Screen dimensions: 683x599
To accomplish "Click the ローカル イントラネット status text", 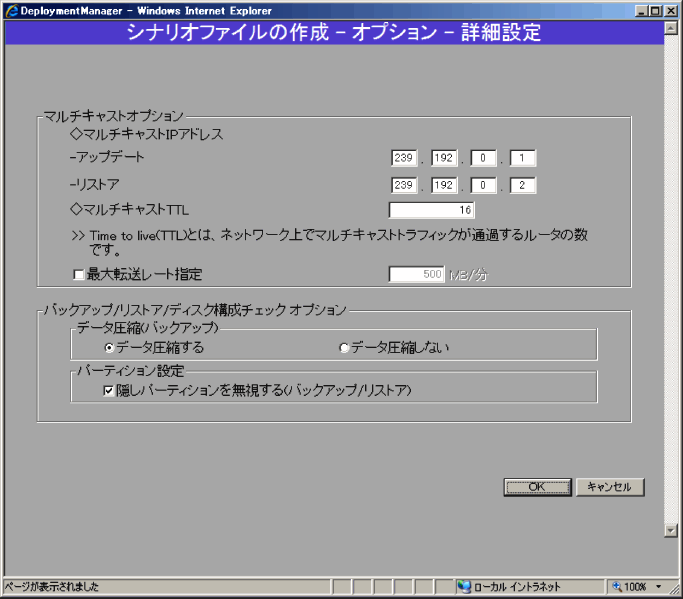I will 517,587.
